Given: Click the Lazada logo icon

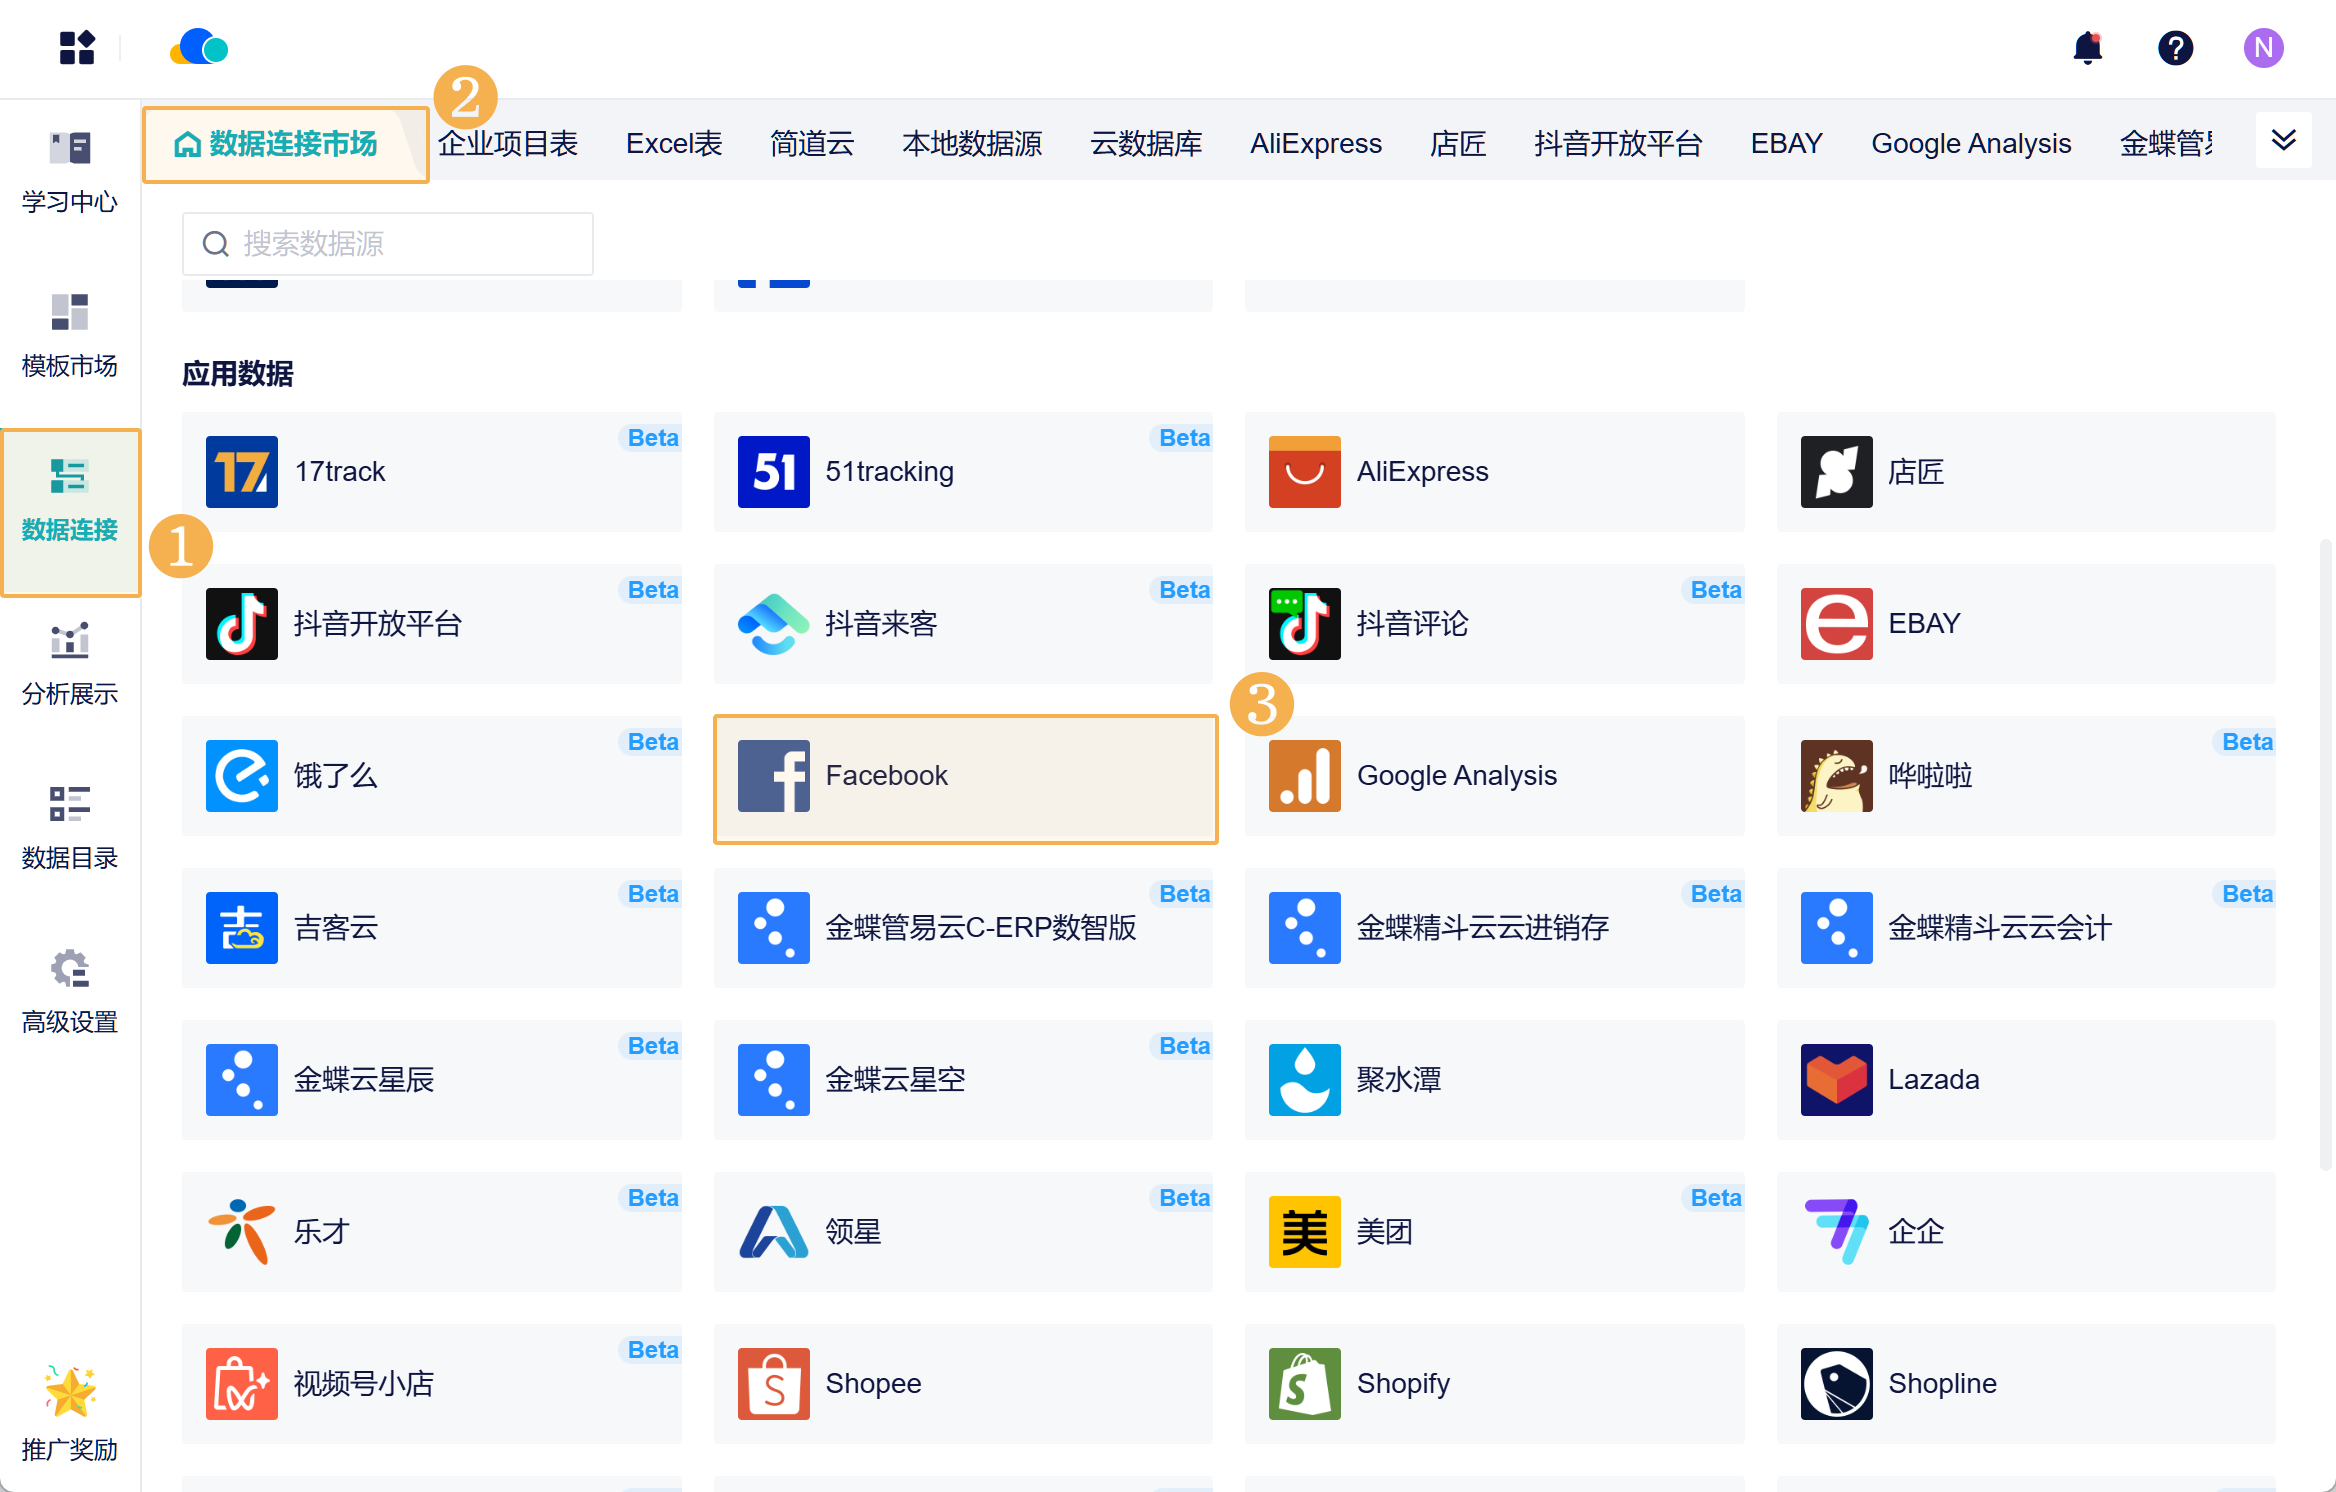Looking at the screenshot, I should 1837,1080.
